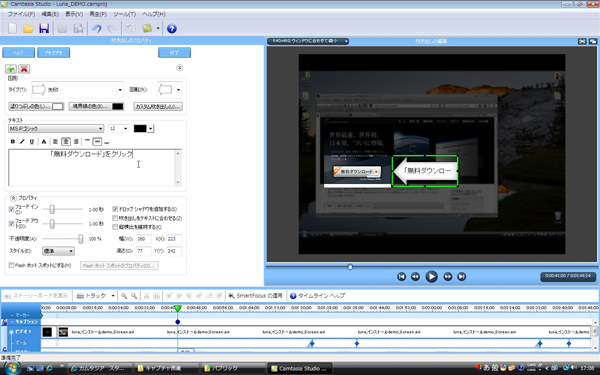
Task: Click the Undo arrow icon
Action: click(96, 28)
